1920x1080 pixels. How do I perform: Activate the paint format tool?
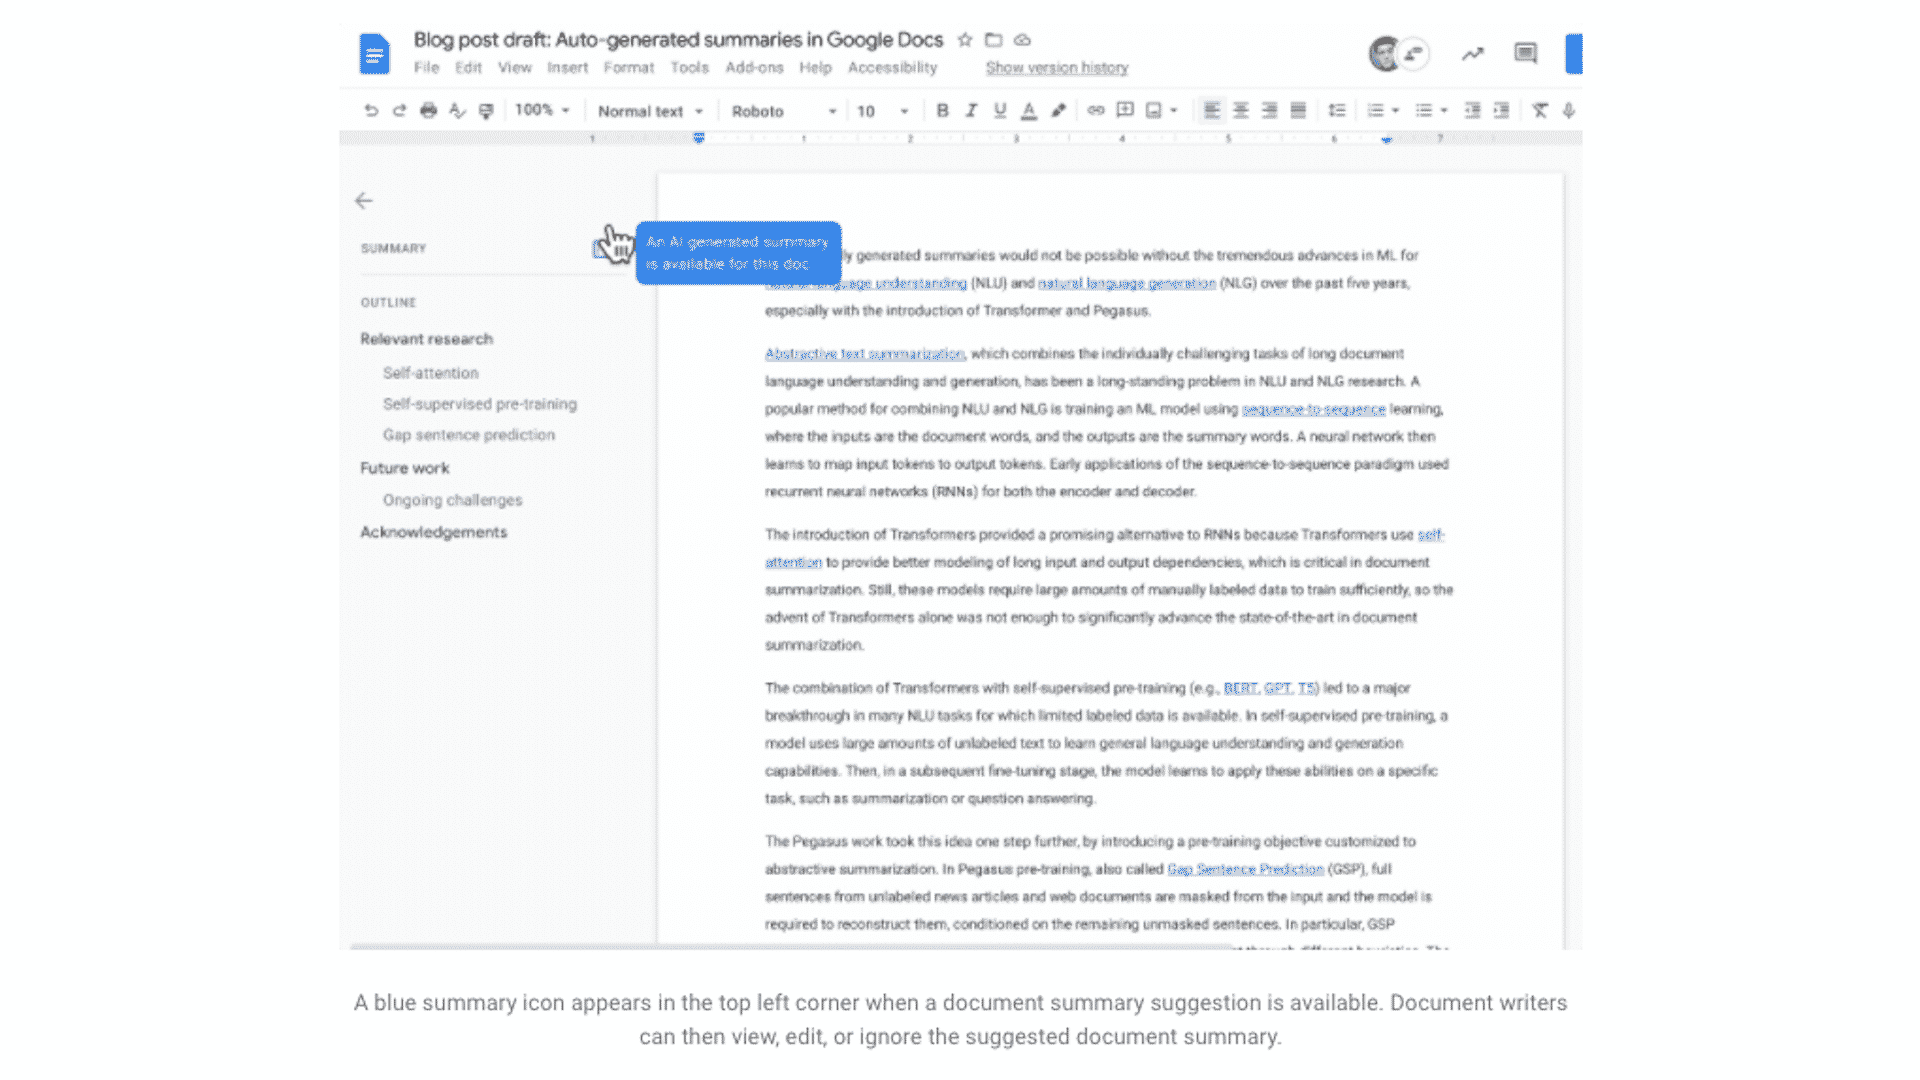pos(486,111)
